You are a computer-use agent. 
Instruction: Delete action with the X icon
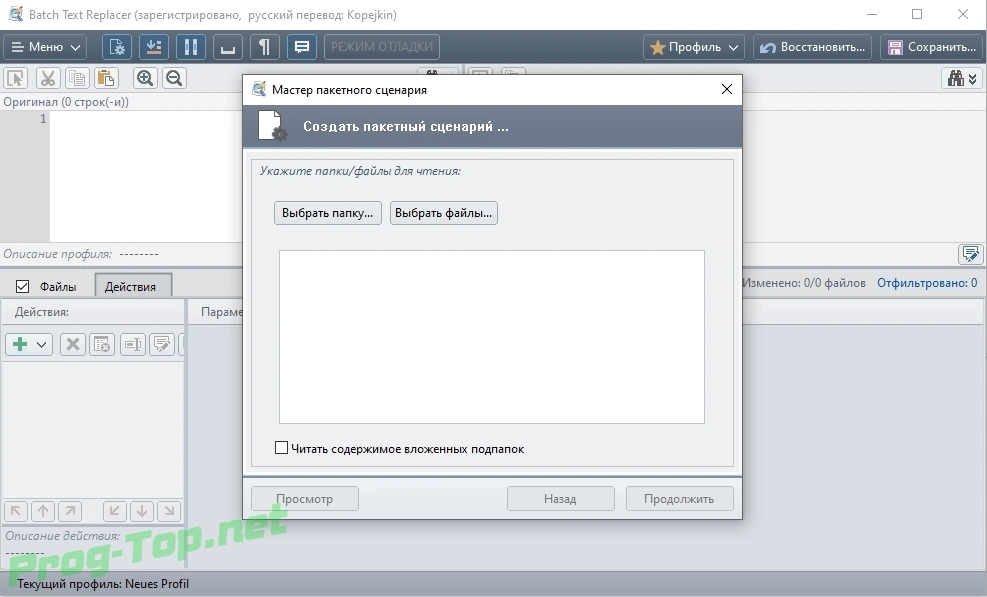(x=73, y=344)
